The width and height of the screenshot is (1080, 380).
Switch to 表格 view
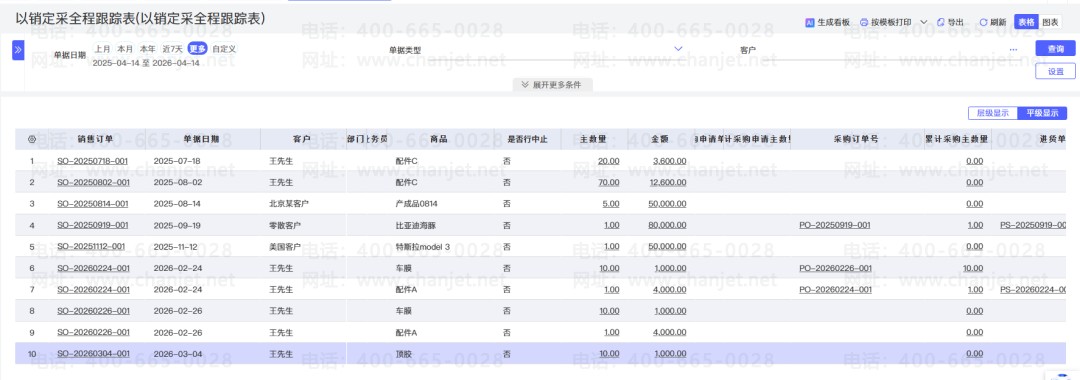(1026, 22)
